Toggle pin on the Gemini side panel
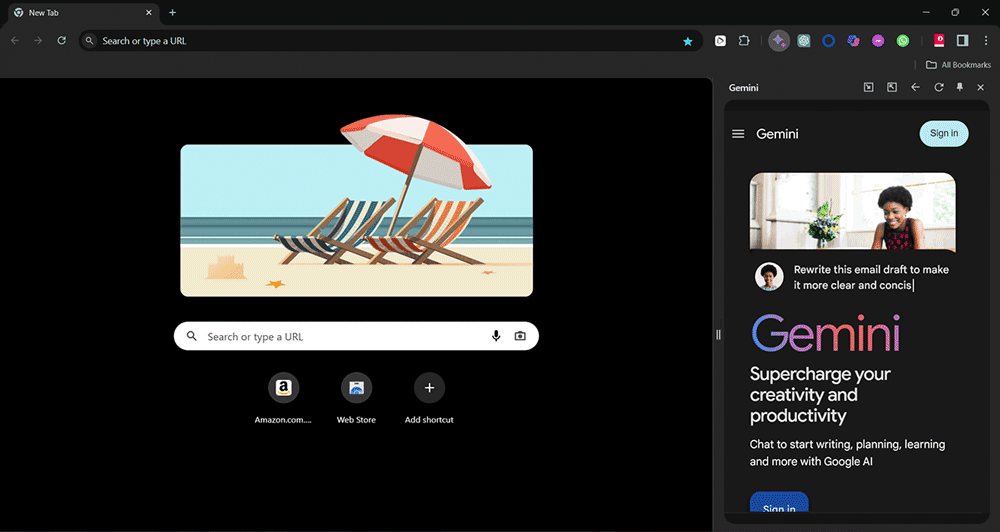Viewport: 1000px width, 532px height. (x=960, y=88)
